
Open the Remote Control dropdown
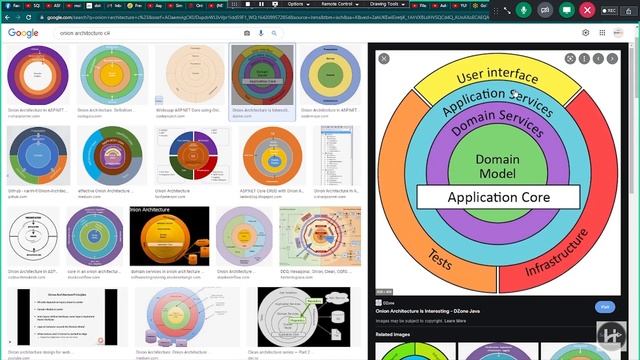click(x=340, y=4)
